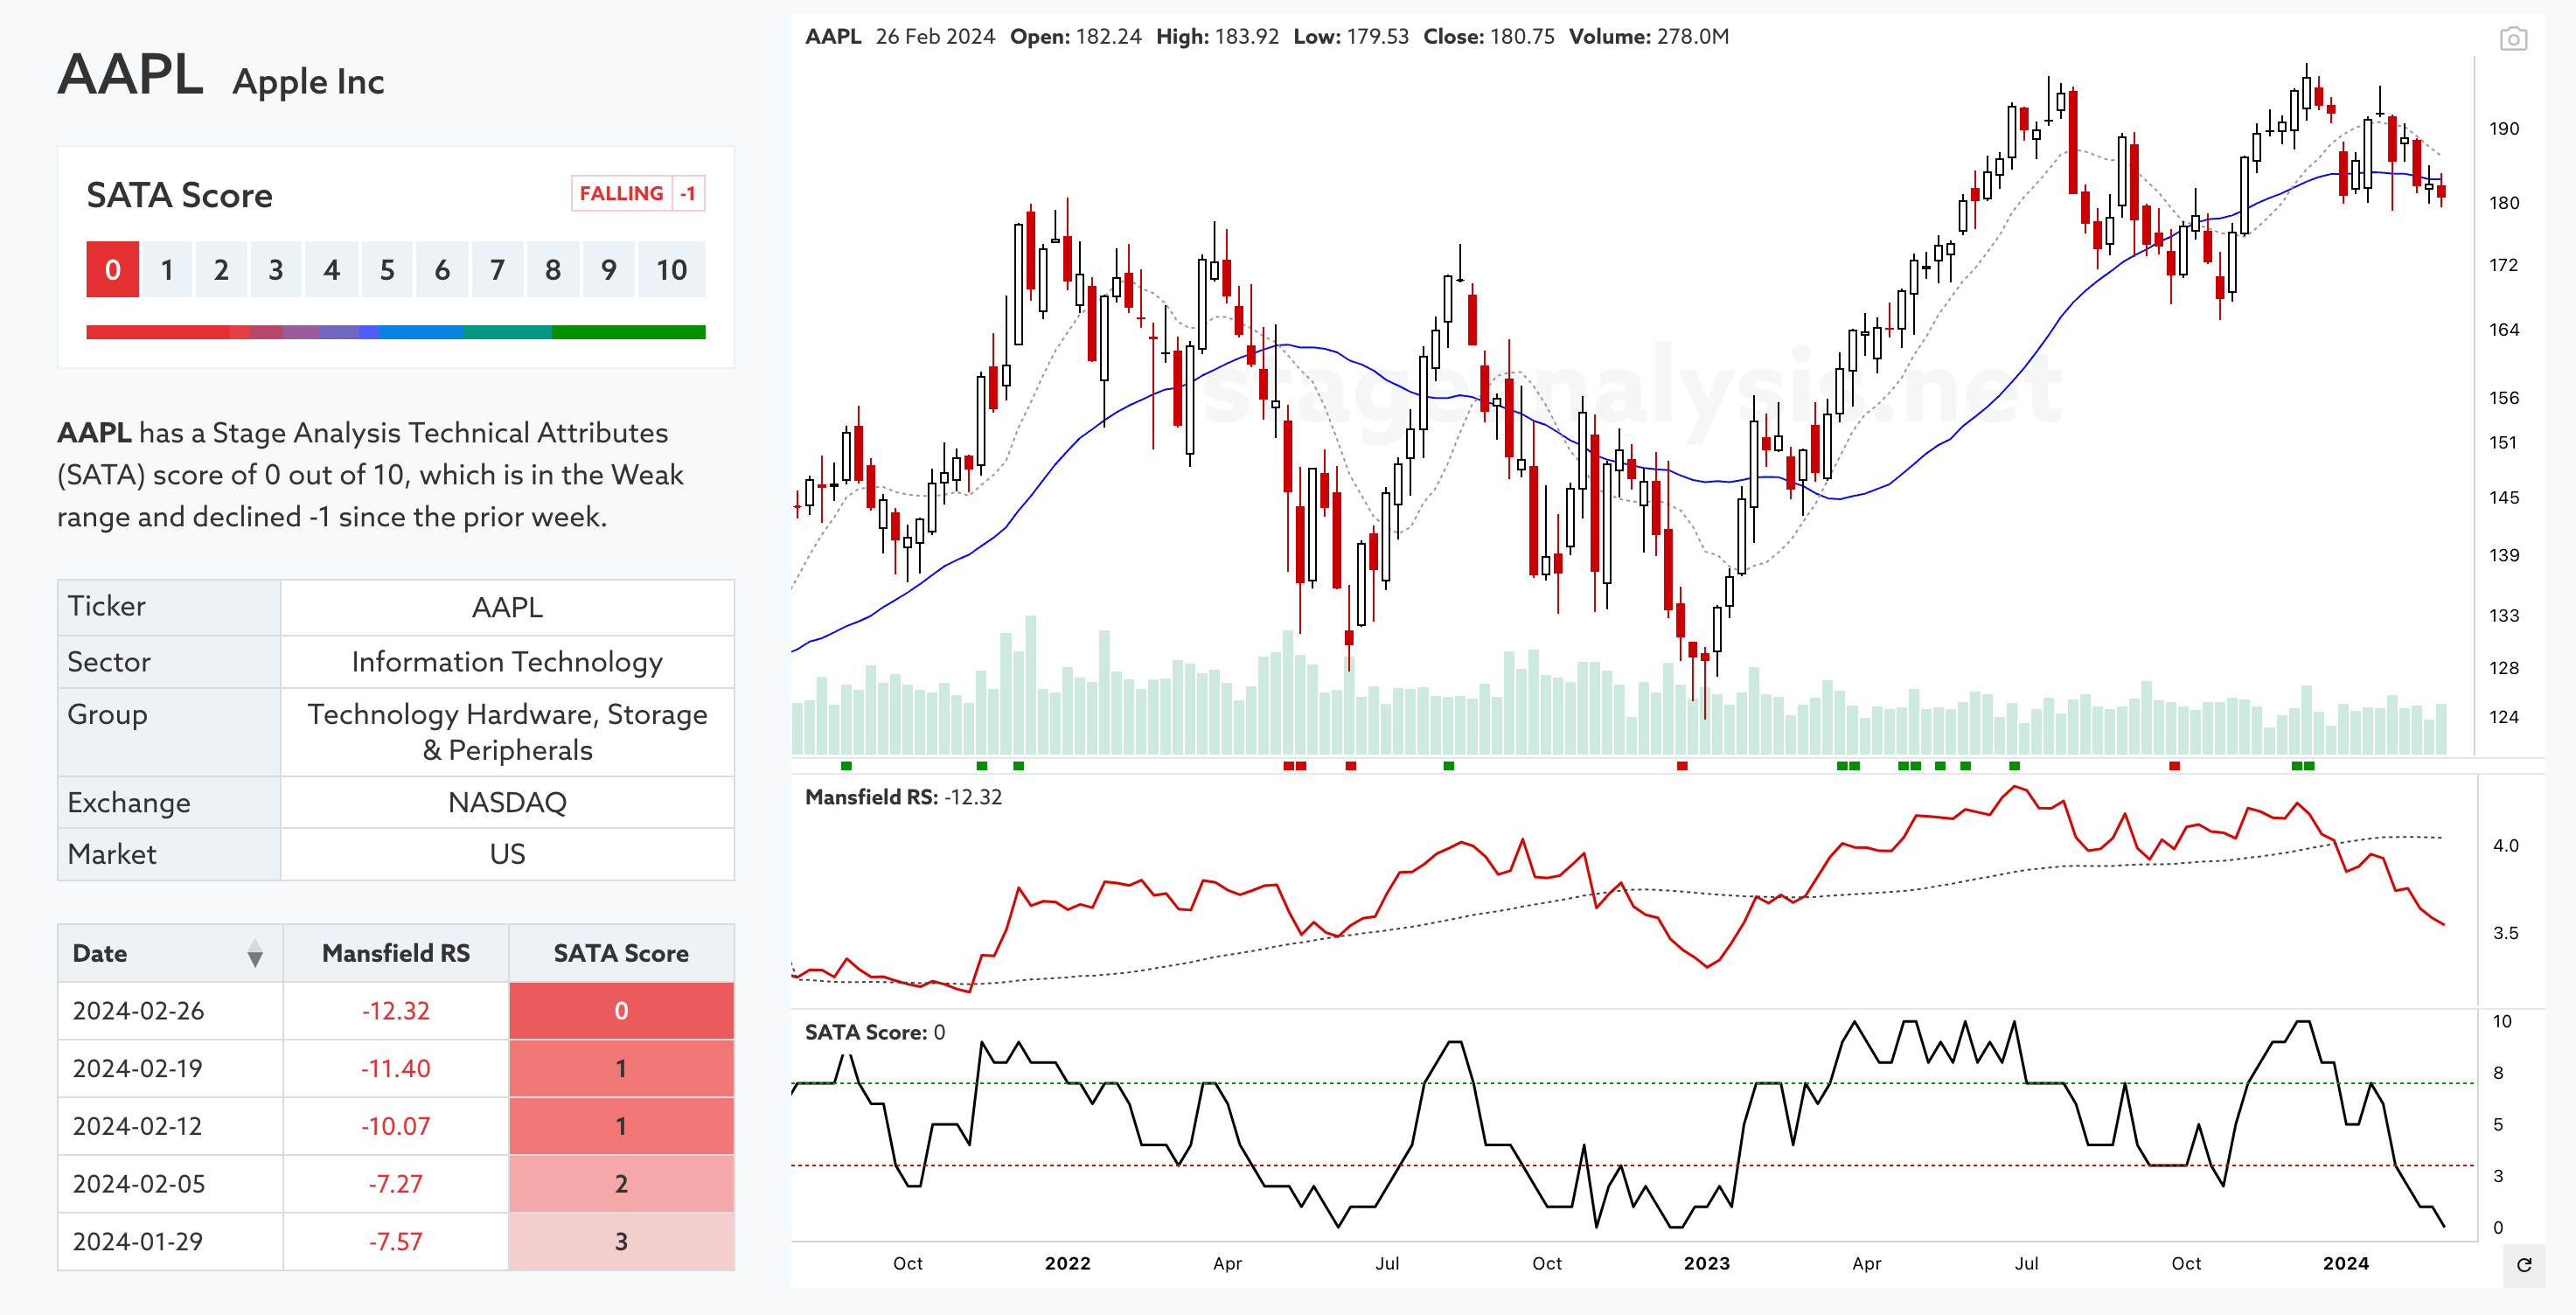The height and width of the screenshot is (1315, 2576).
Task: Select SATA score box 3
Action: pyautogui.click(x=276, y=269)
